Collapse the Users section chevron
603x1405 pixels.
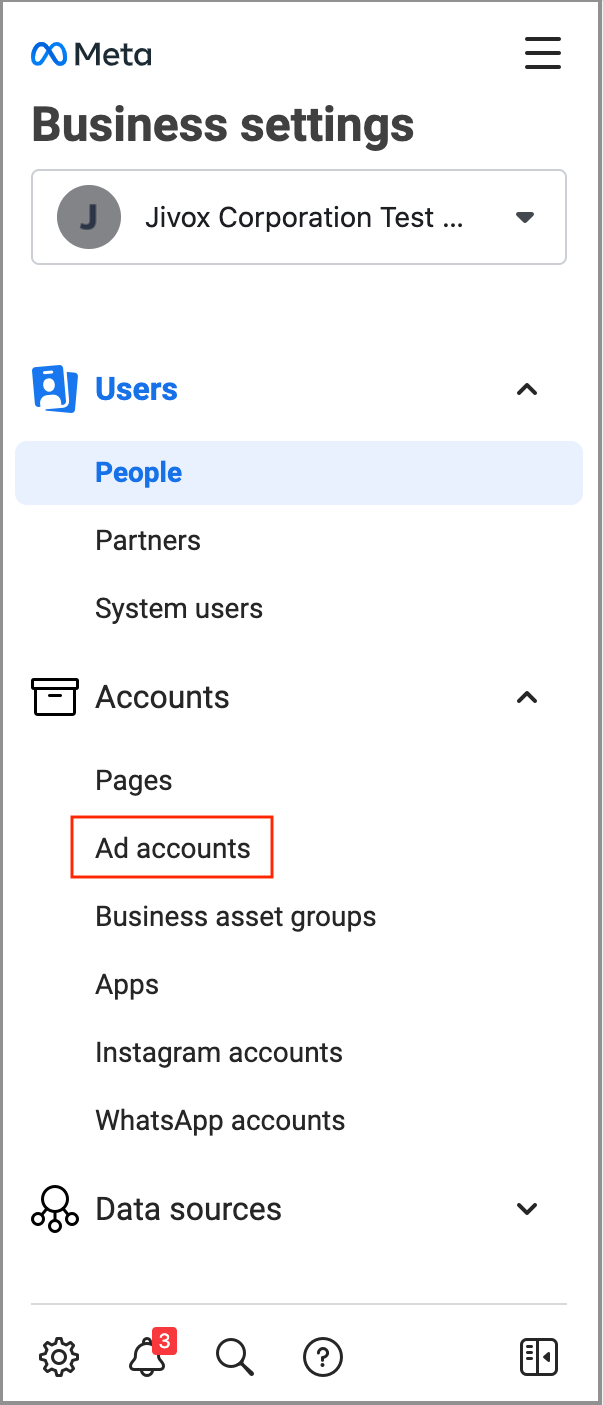tap(527, 389)
